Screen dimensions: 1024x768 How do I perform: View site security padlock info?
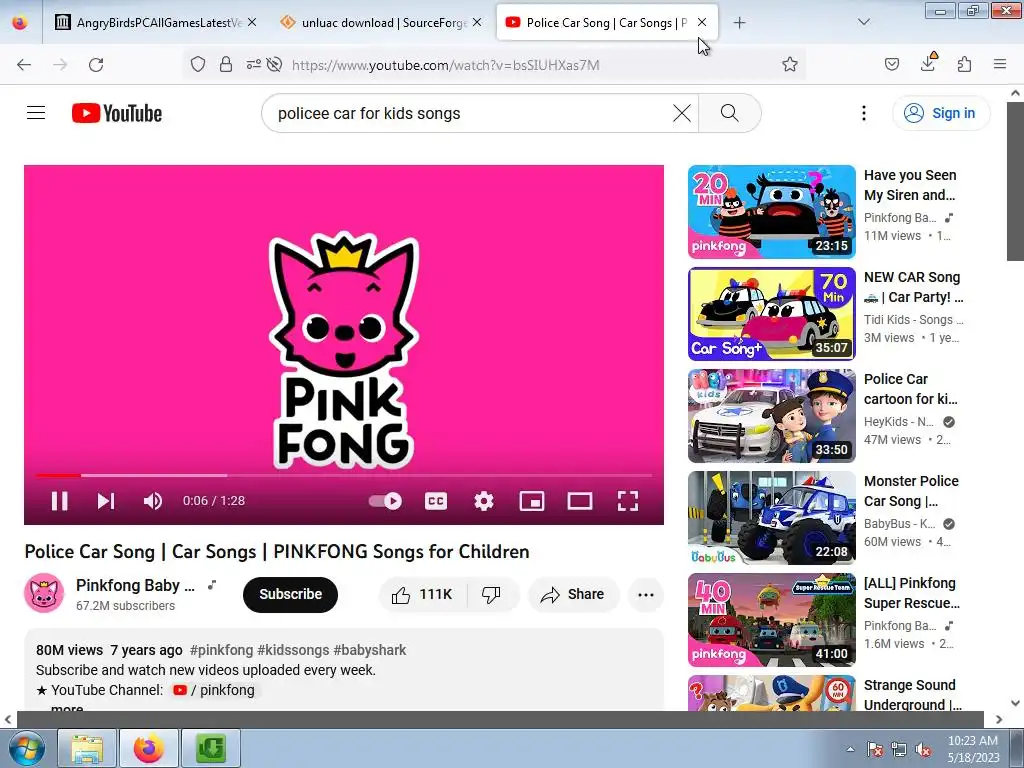pos(226,64)
